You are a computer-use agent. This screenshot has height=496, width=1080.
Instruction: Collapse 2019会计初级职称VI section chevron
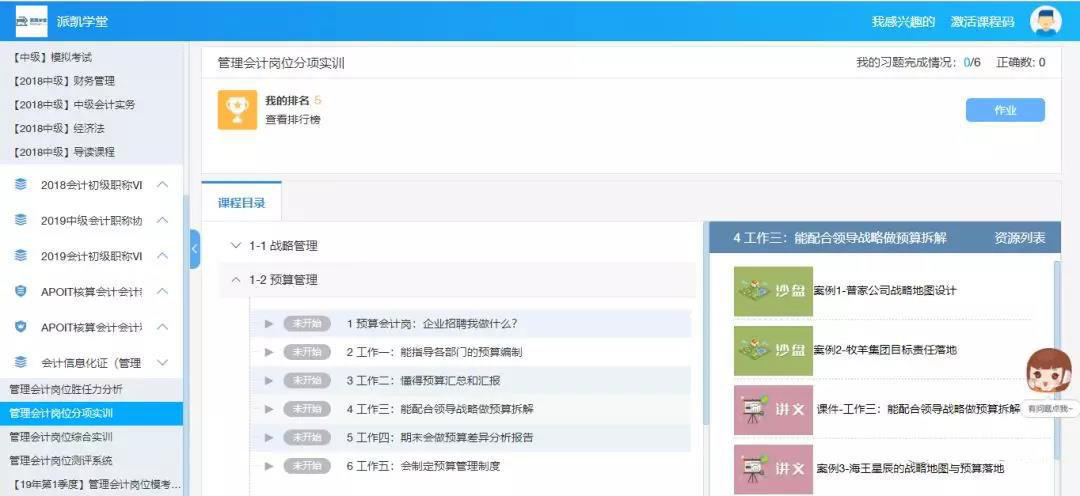pos(163,256)
